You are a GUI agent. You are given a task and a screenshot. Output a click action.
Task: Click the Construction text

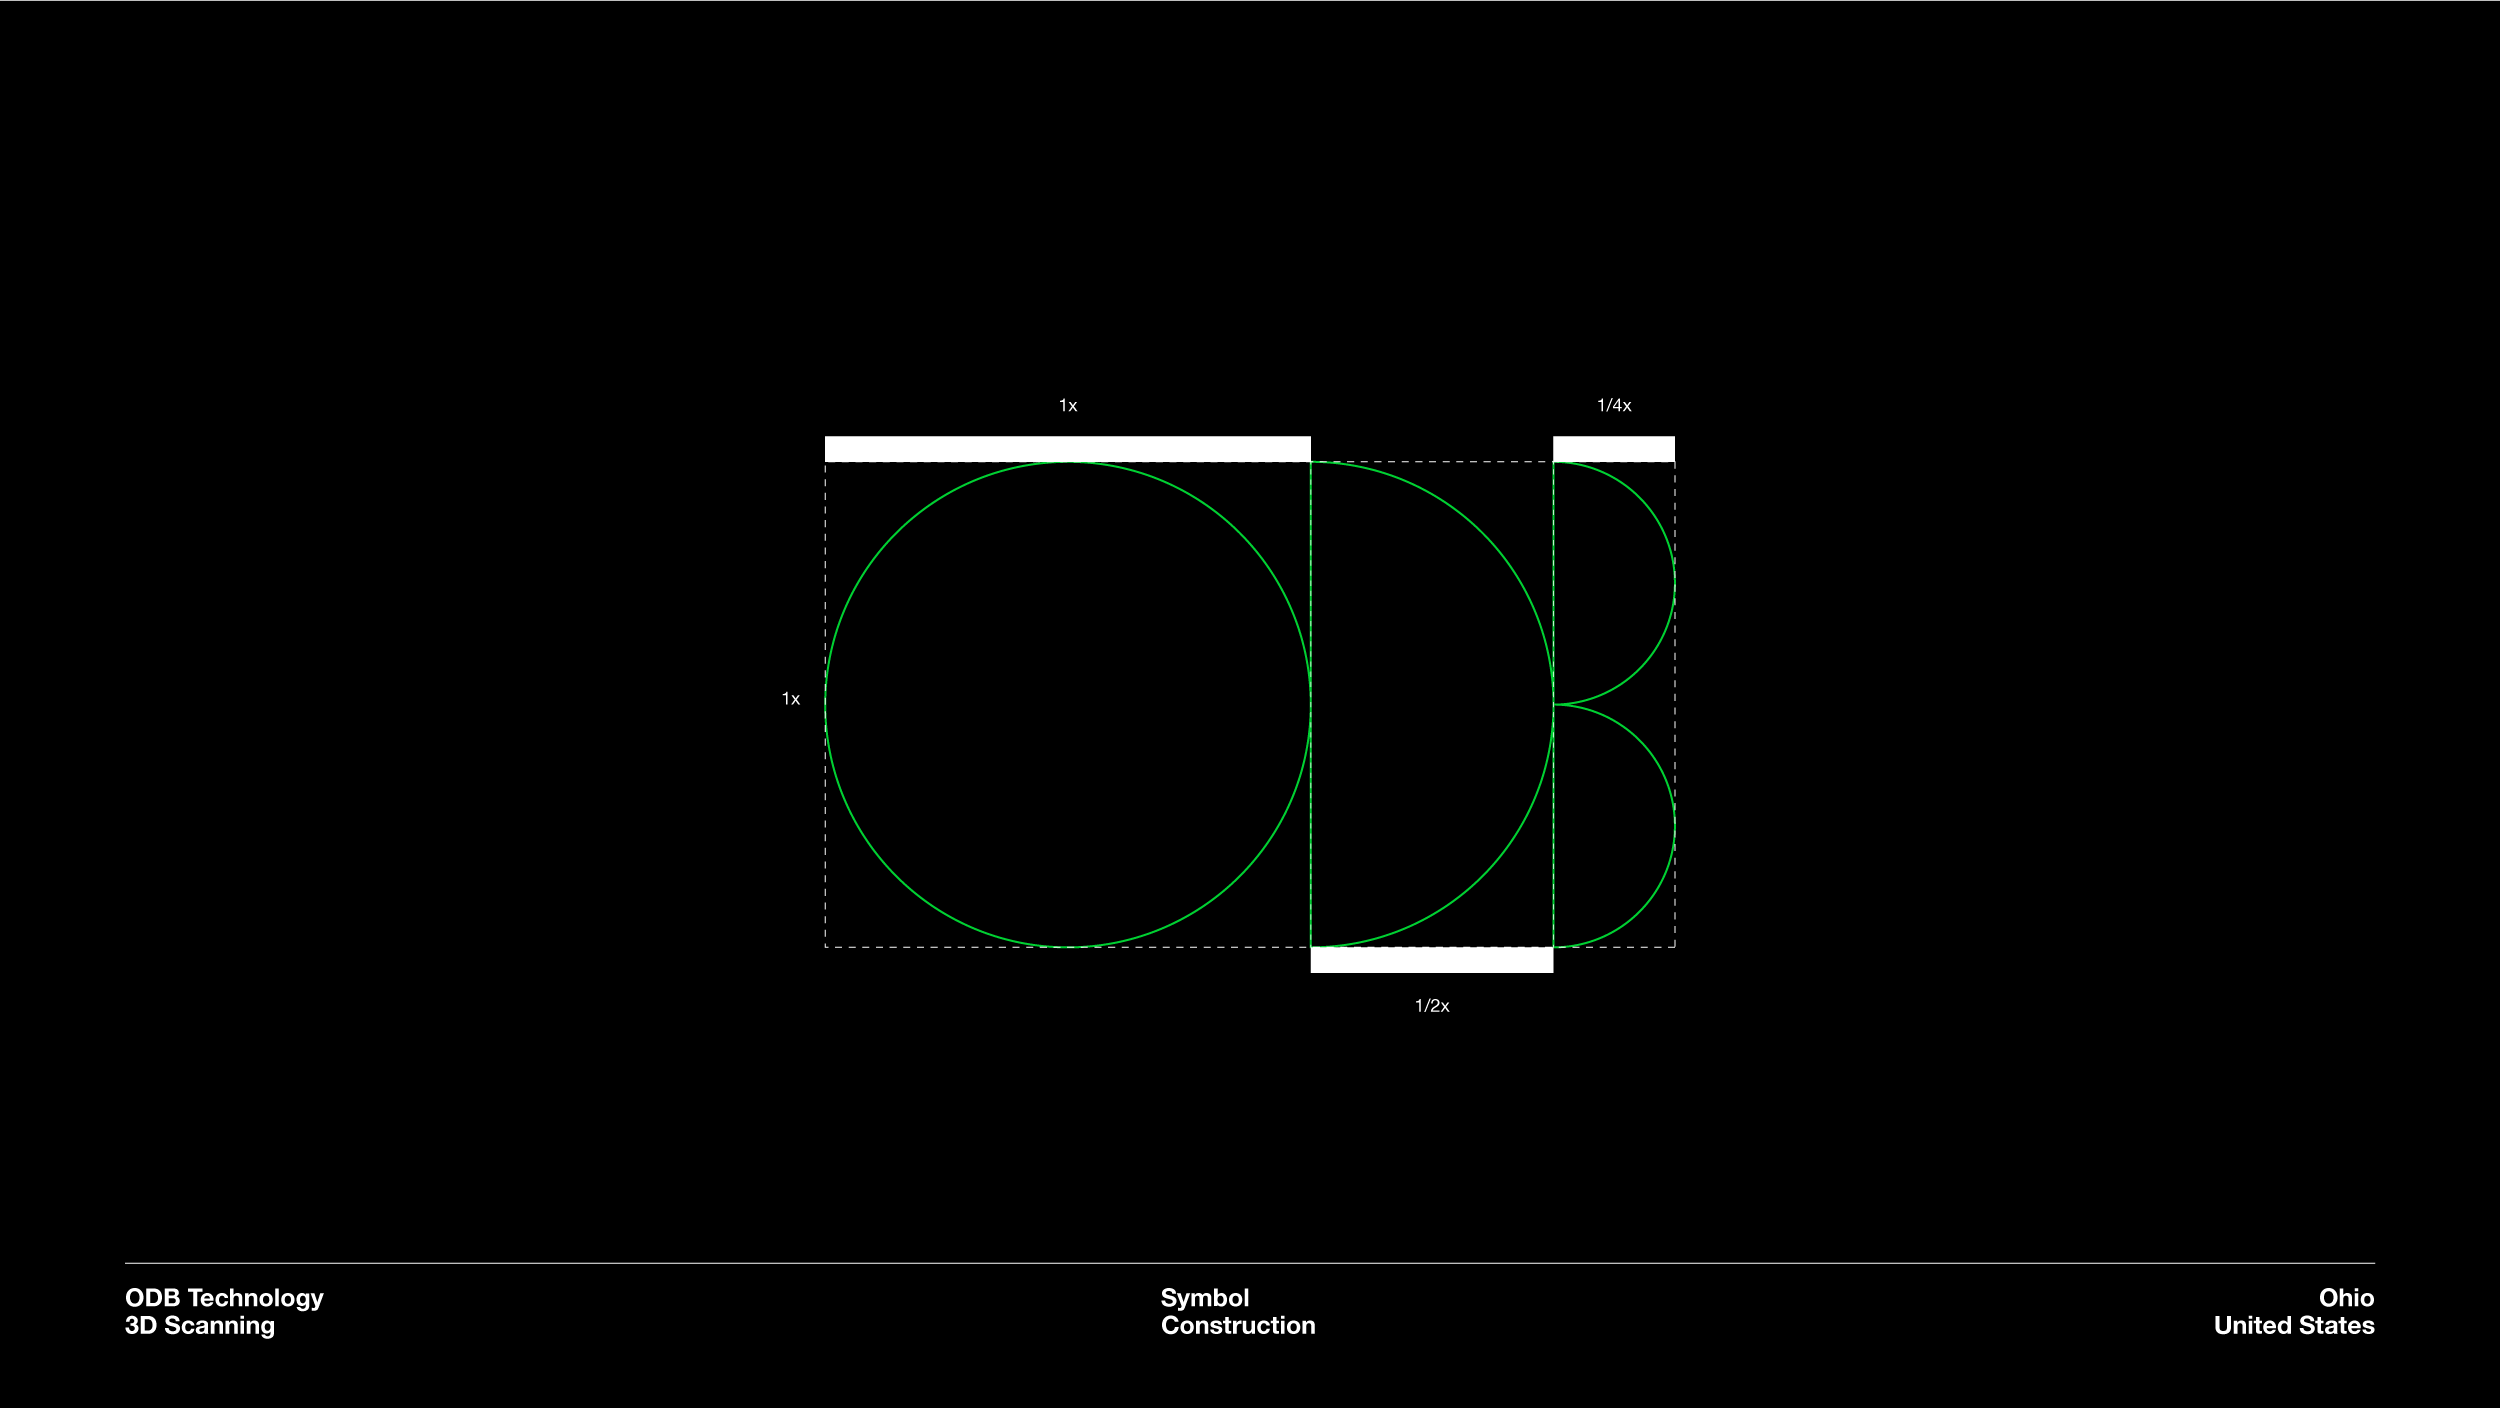tap(1237, 1326)
